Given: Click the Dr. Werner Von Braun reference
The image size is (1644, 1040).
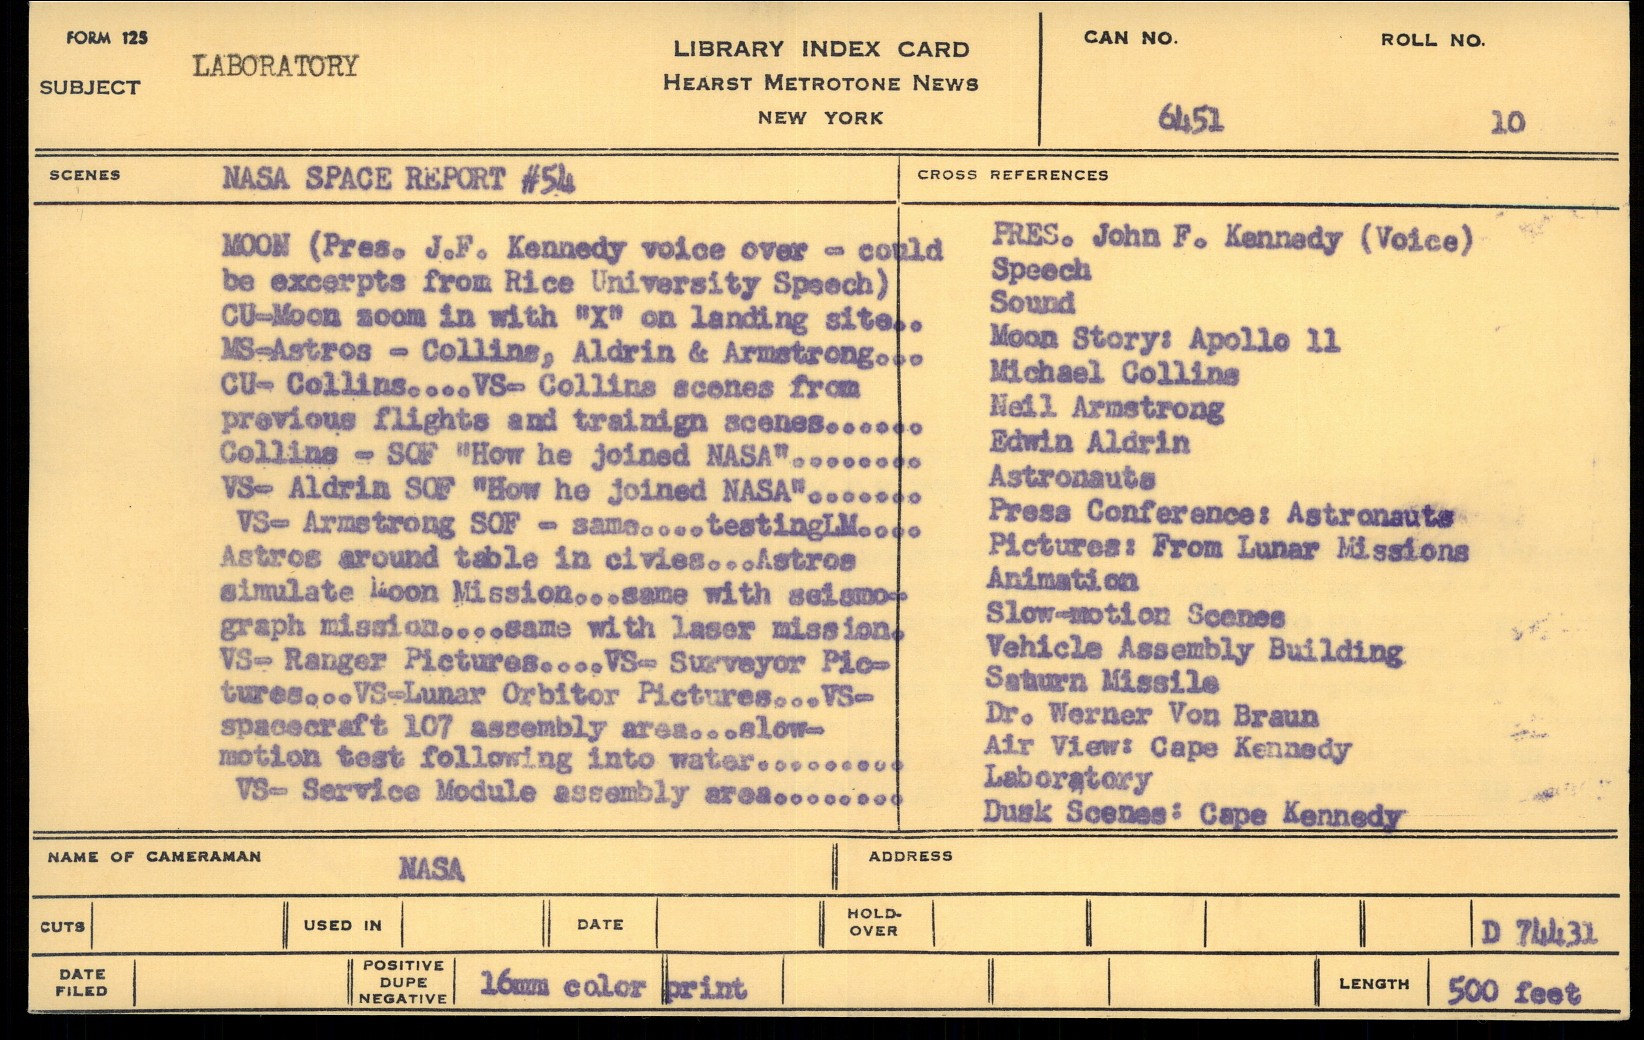Looking at the screenshot, I should tap(1151, 715).
